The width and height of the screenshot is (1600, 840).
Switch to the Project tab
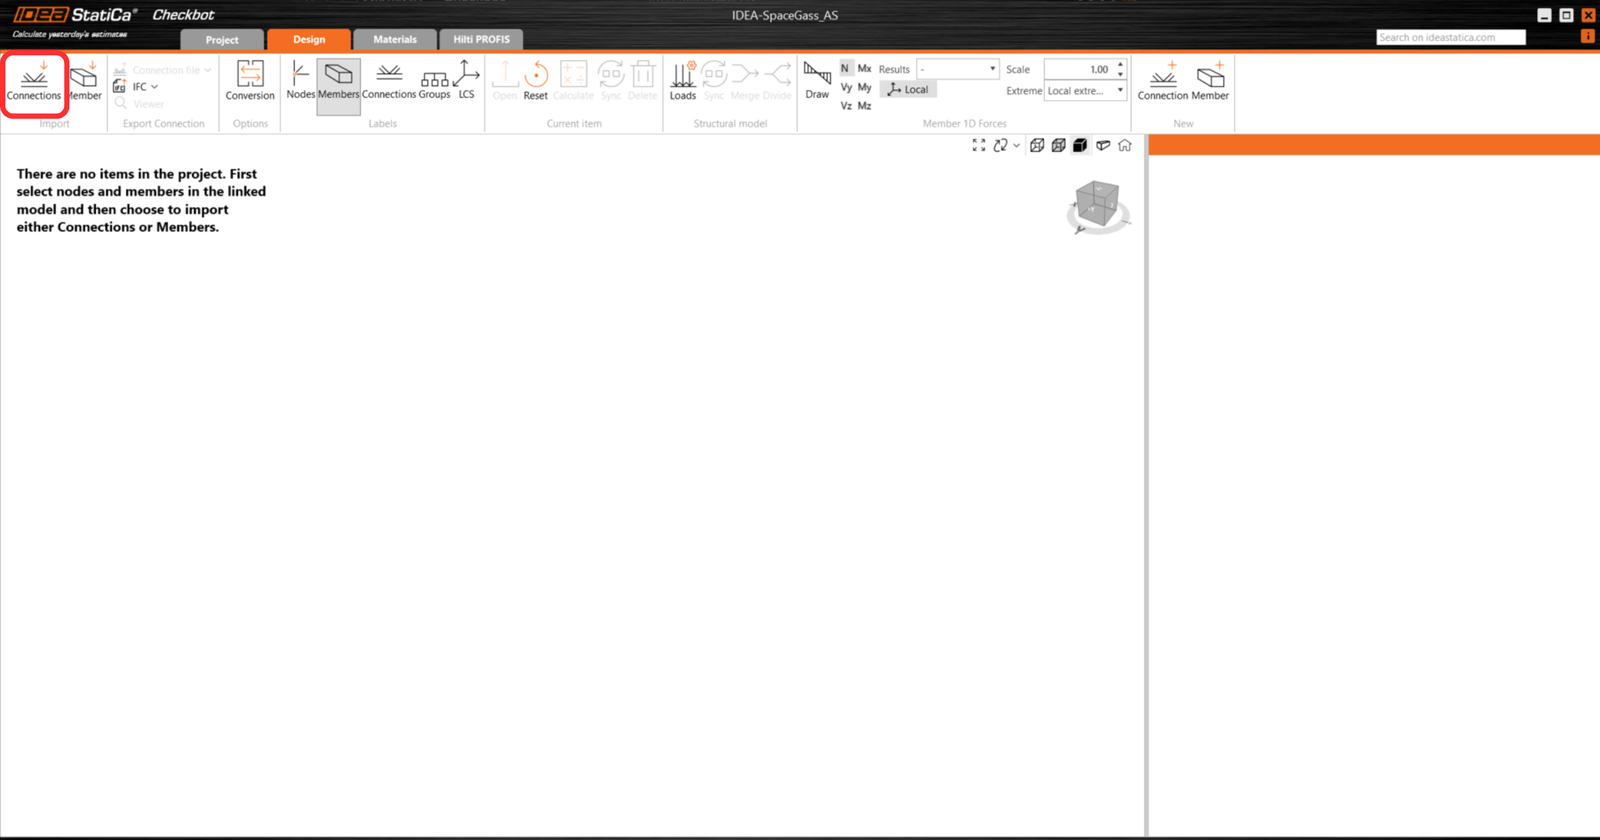pyautogui.click(x=222, y=40)
